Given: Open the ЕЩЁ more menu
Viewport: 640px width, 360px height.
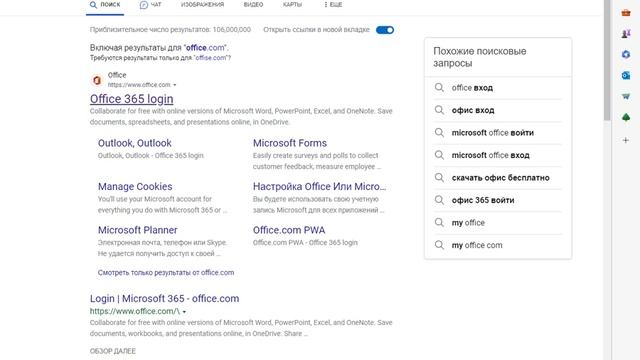Looking at the screenshot, I should [x=333, y=4].
